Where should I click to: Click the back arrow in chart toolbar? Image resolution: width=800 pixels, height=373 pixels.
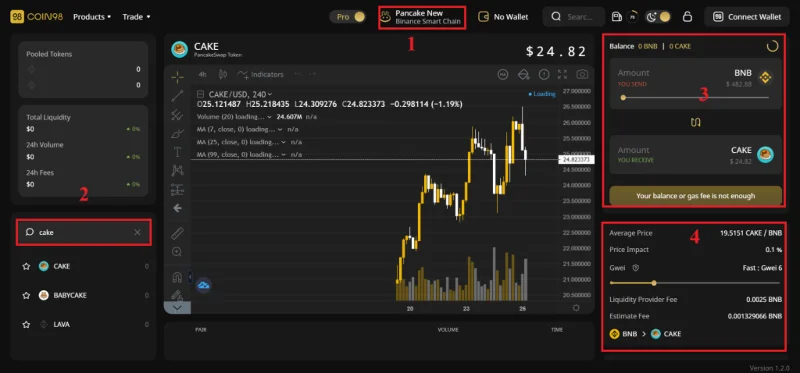pos(177,208)
